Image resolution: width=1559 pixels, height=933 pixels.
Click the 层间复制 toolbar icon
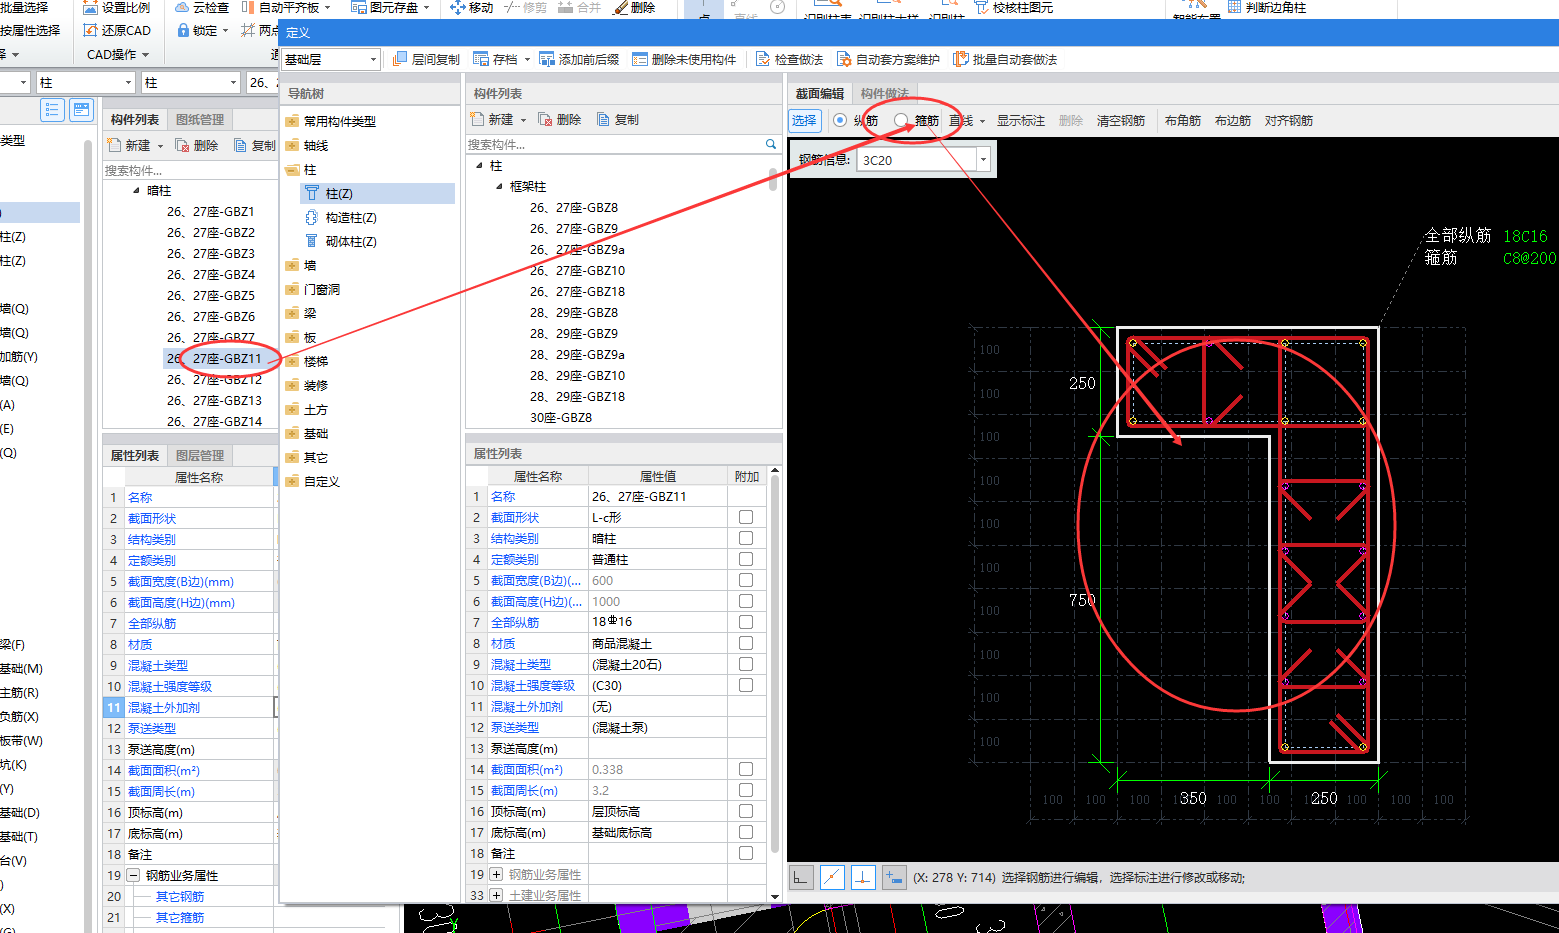point(401,60)
